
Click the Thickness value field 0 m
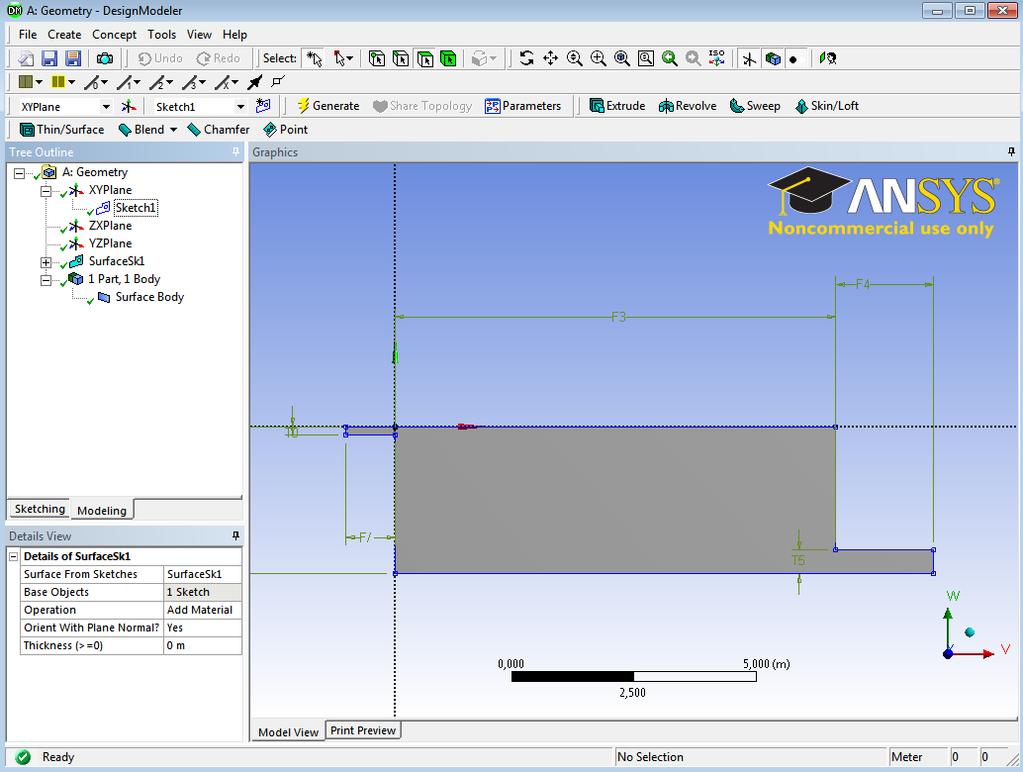(x=202, y=645)
